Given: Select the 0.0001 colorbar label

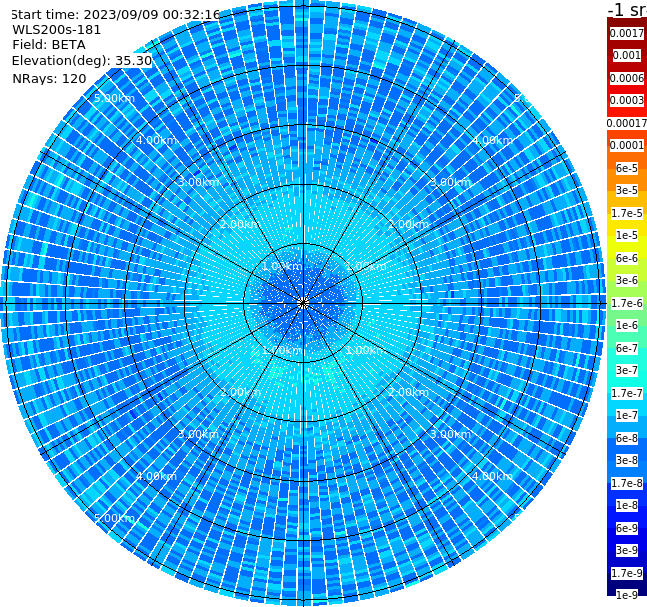Looking at the screenshot, I should [x=627, y=145].
